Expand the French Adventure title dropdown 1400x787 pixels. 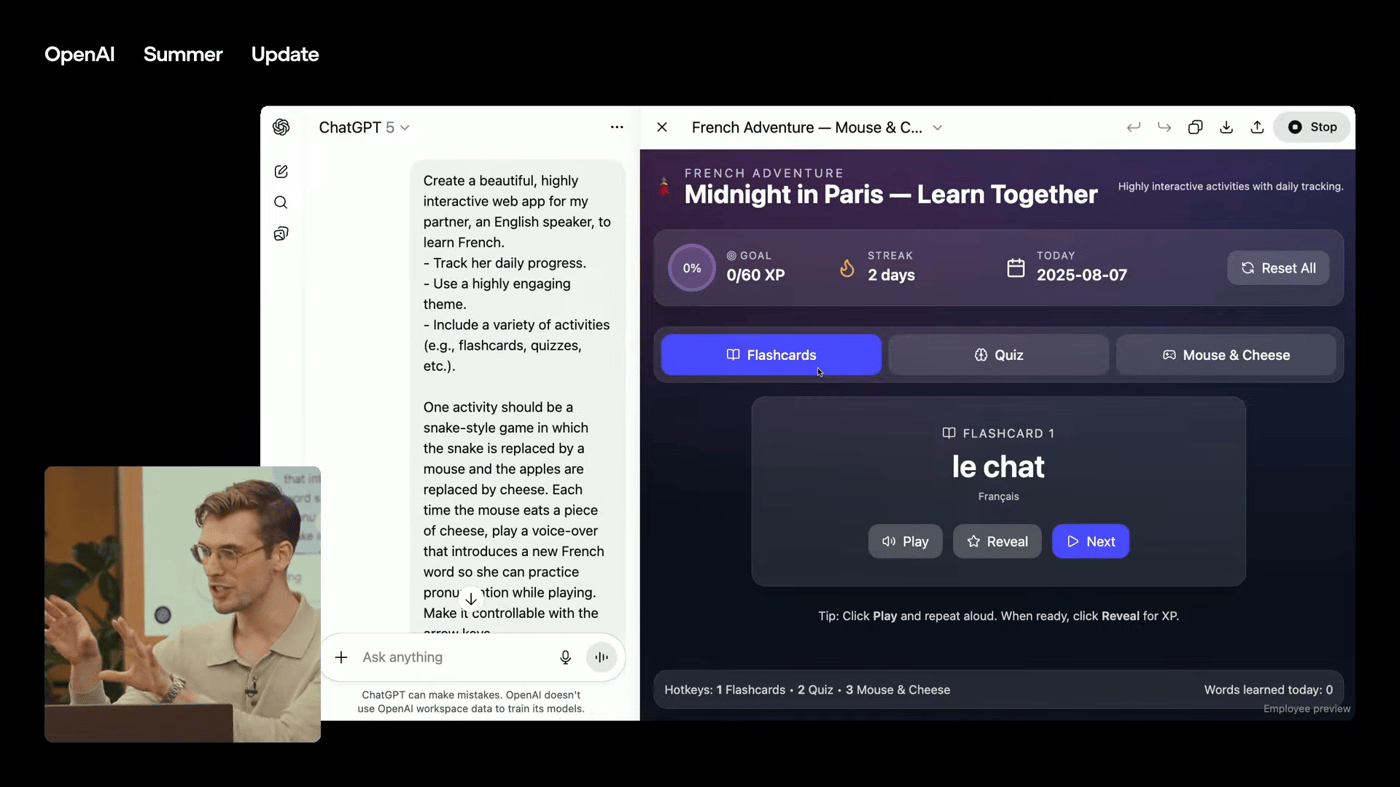937,128
